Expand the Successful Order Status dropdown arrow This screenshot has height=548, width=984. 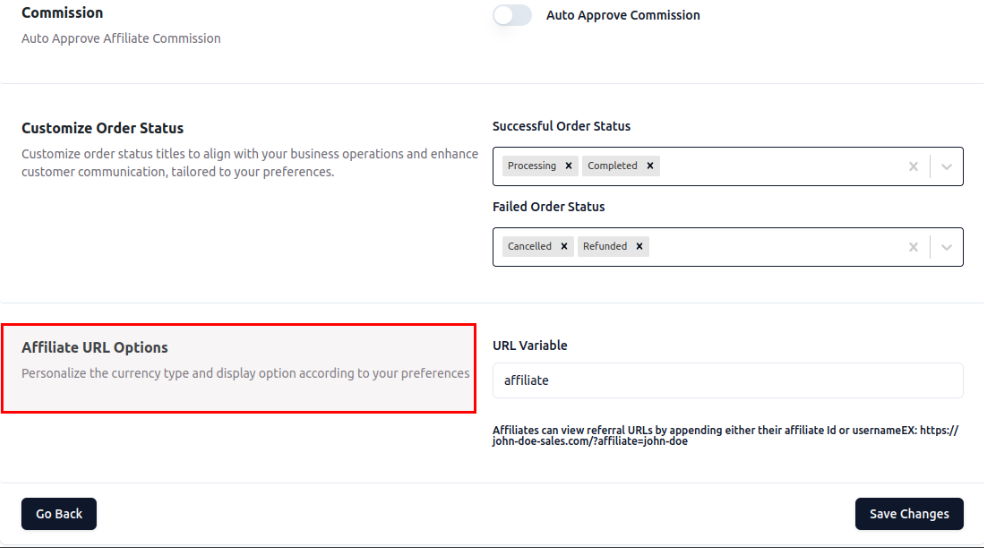947,166
